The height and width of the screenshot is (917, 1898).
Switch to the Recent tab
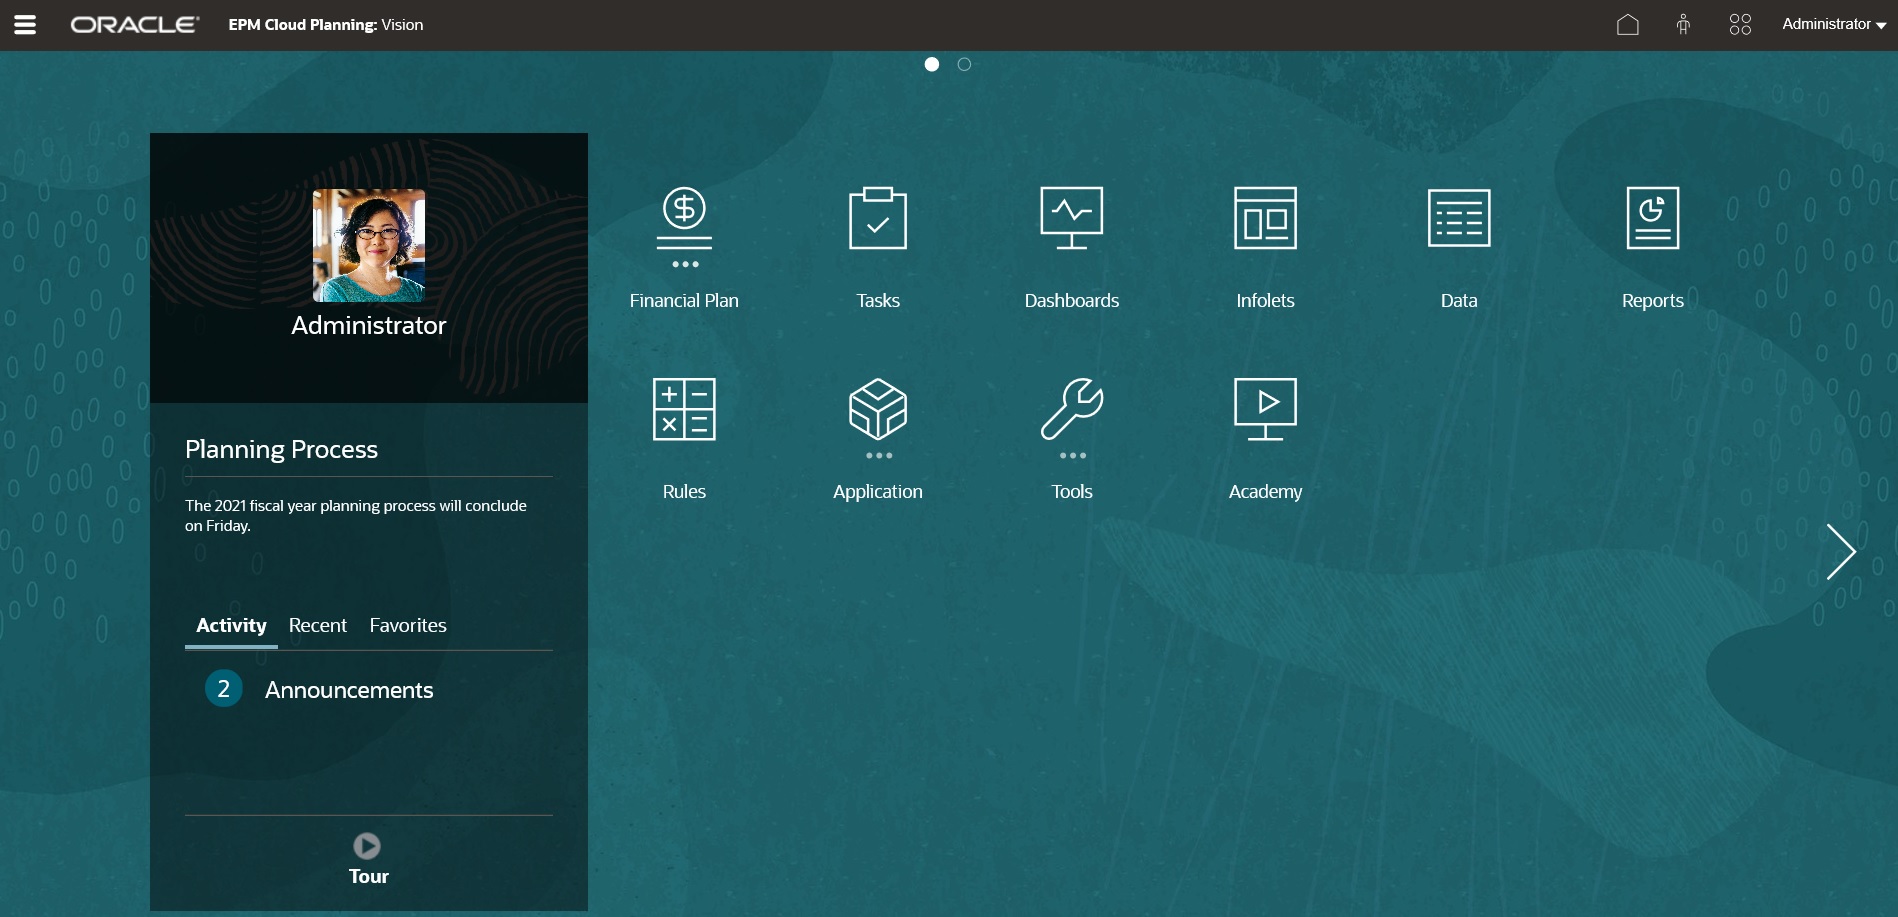click(x=317, y=625)
